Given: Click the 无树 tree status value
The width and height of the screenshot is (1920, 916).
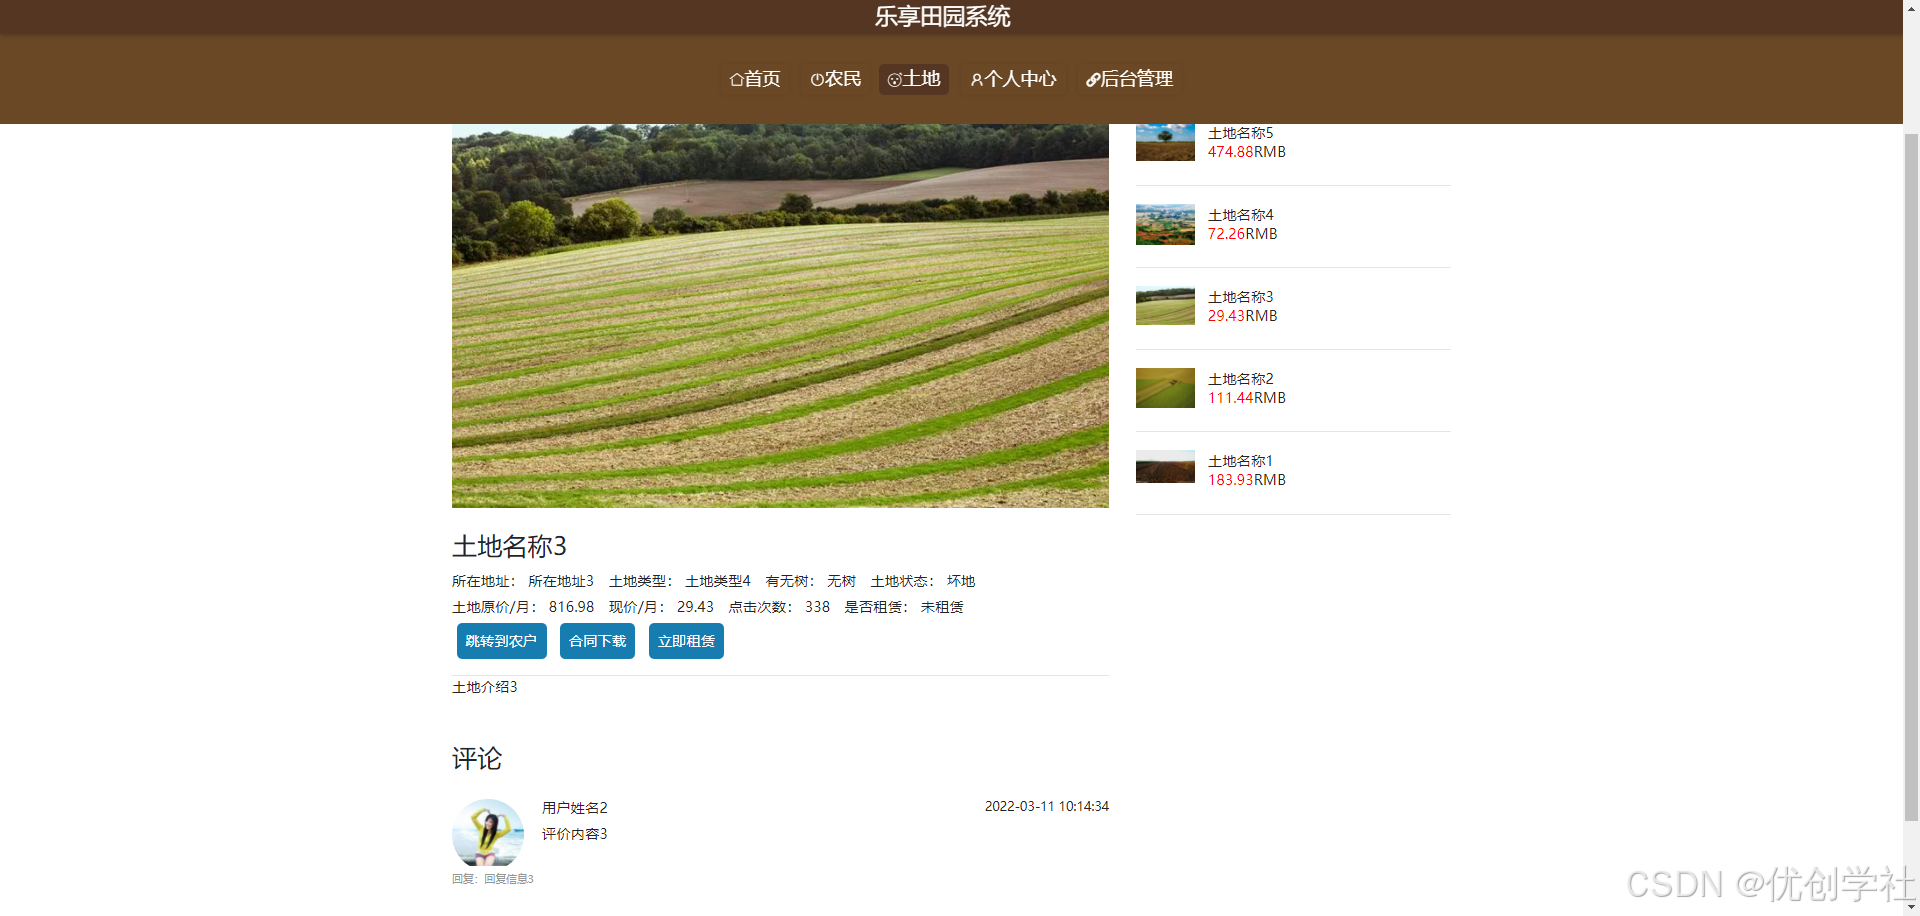Looking at the screenshot, I should pyautogui.click(x=841, y=581).
